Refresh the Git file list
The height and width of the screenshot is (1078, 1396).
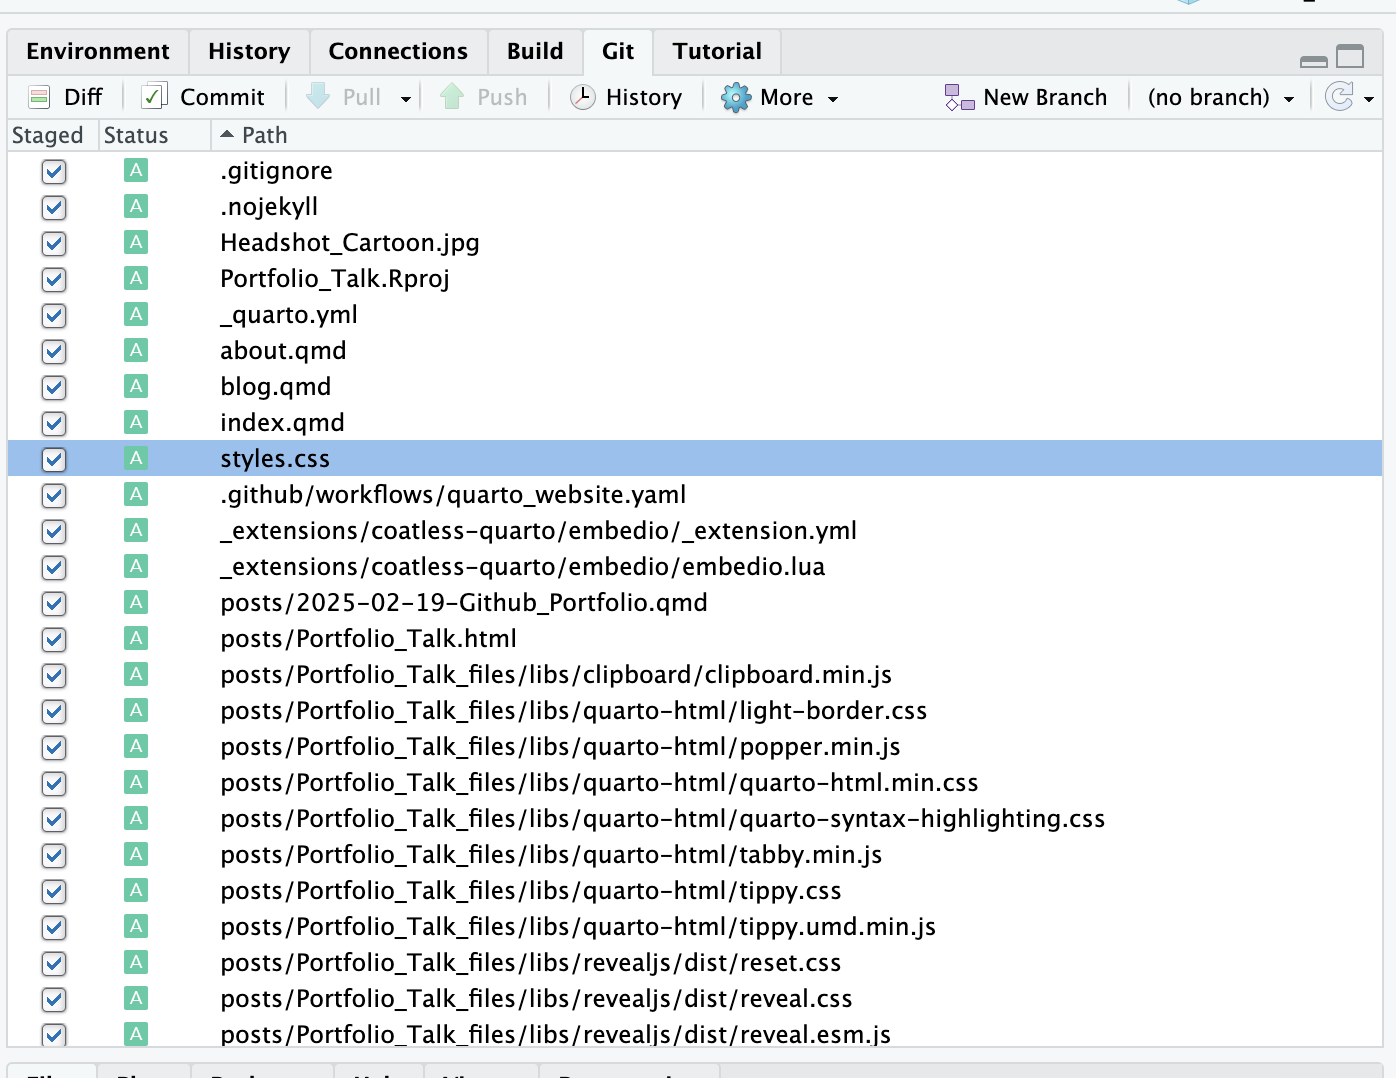(1338, 97)
